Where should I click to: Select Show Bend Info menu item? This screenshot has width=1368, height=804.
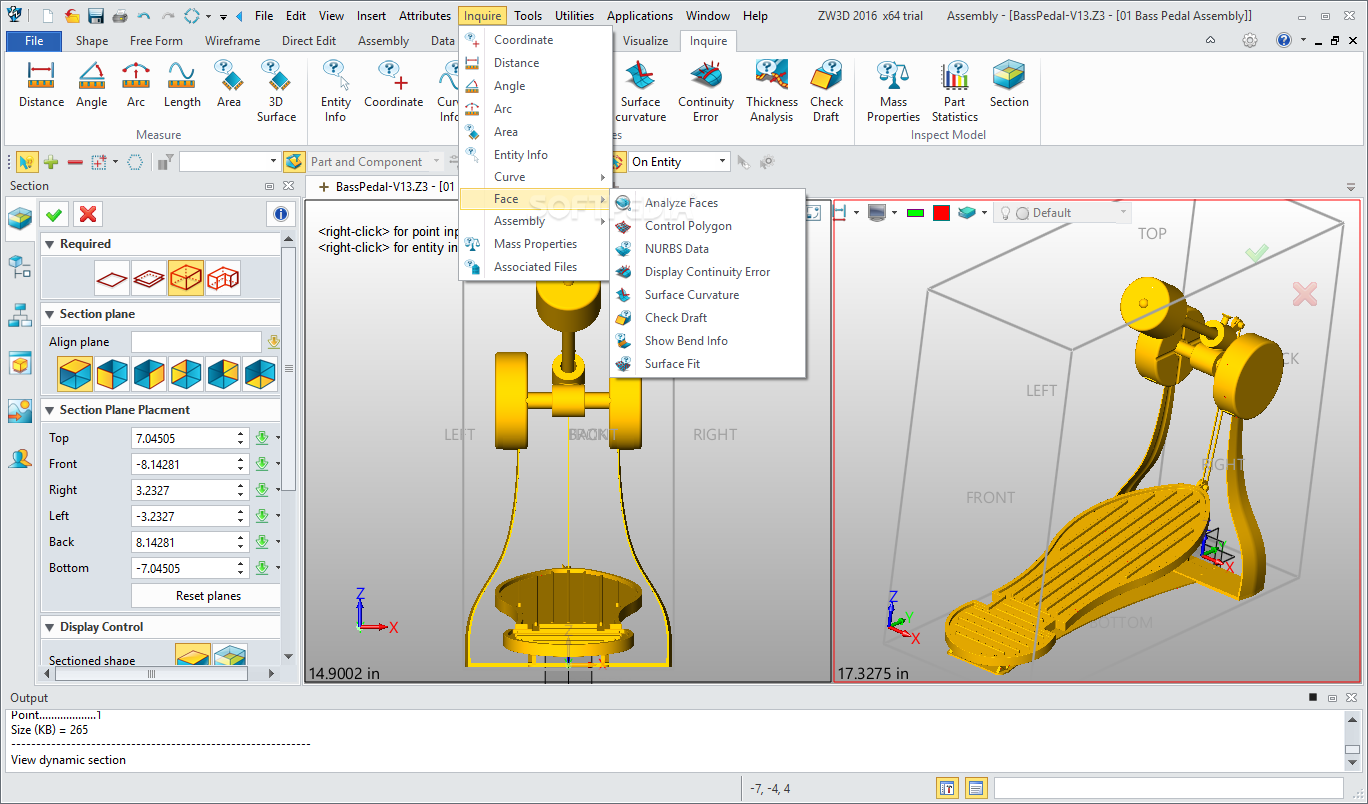(x=708, y=341)
